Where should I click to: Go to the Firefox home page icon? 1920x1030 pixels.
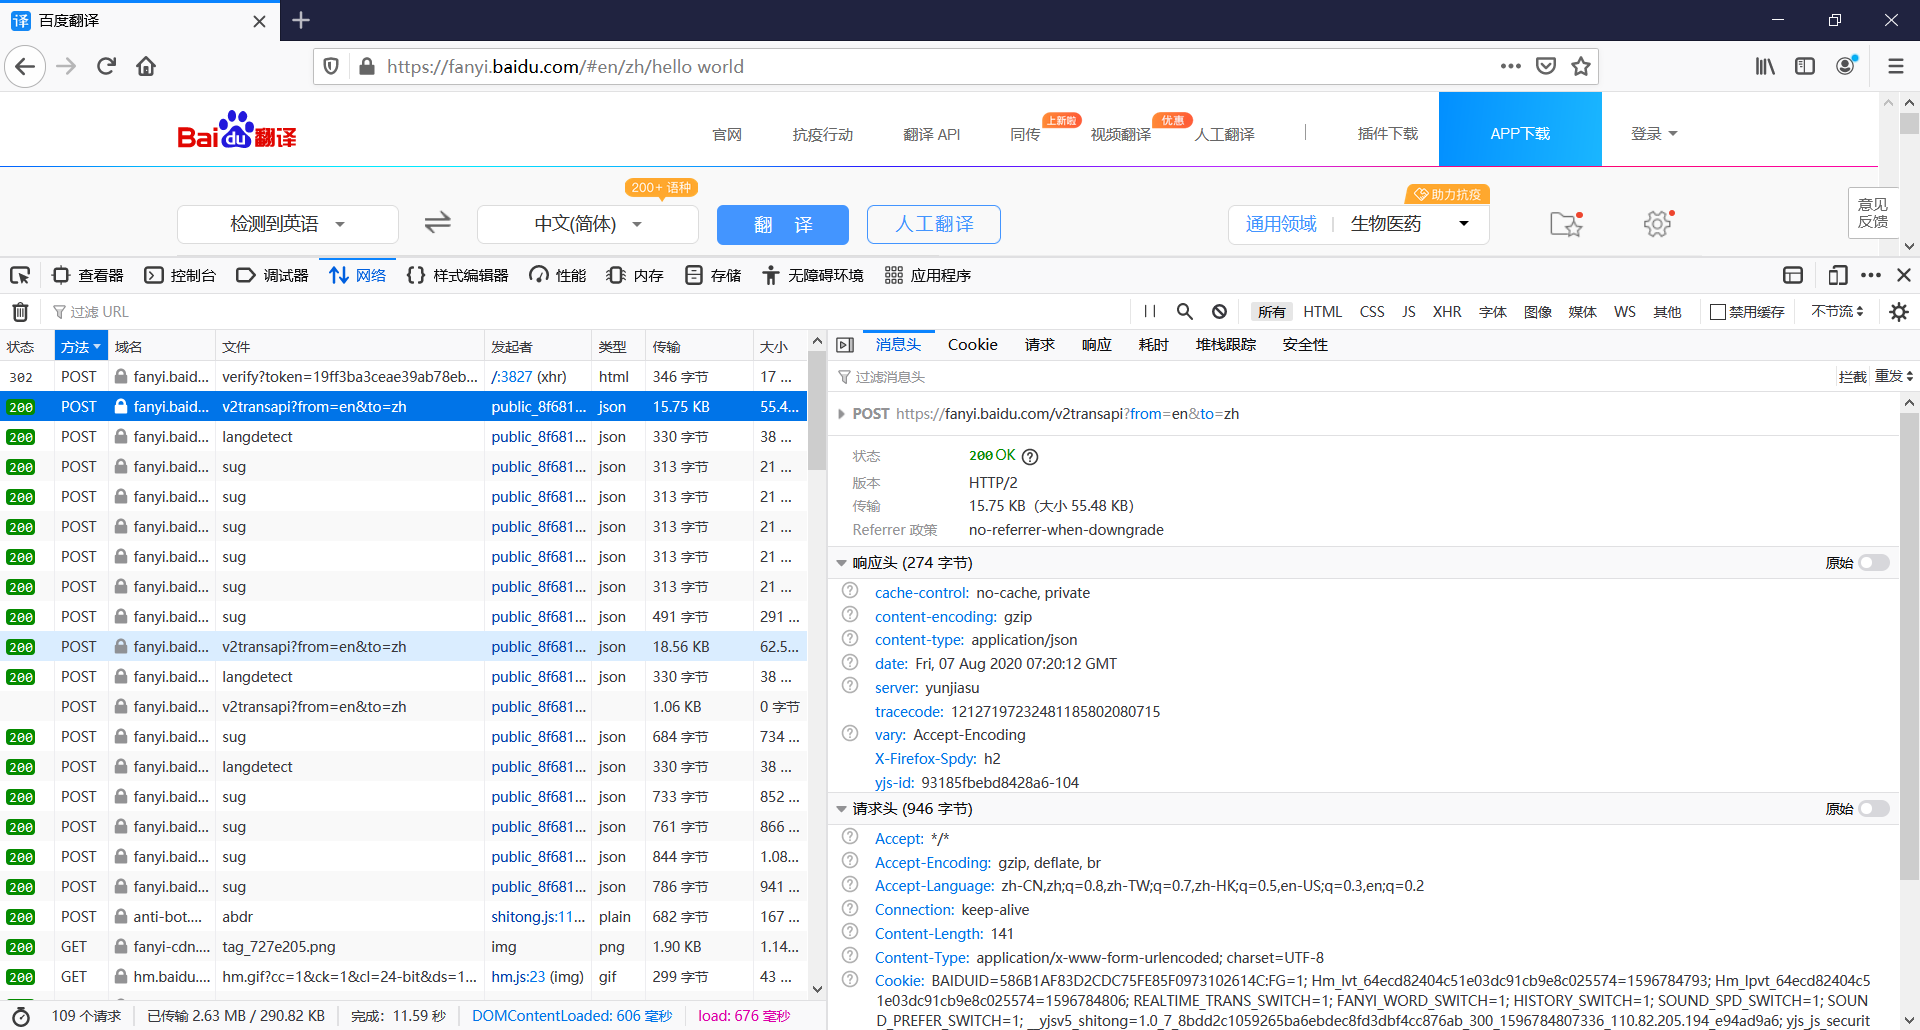pos(146,66)
